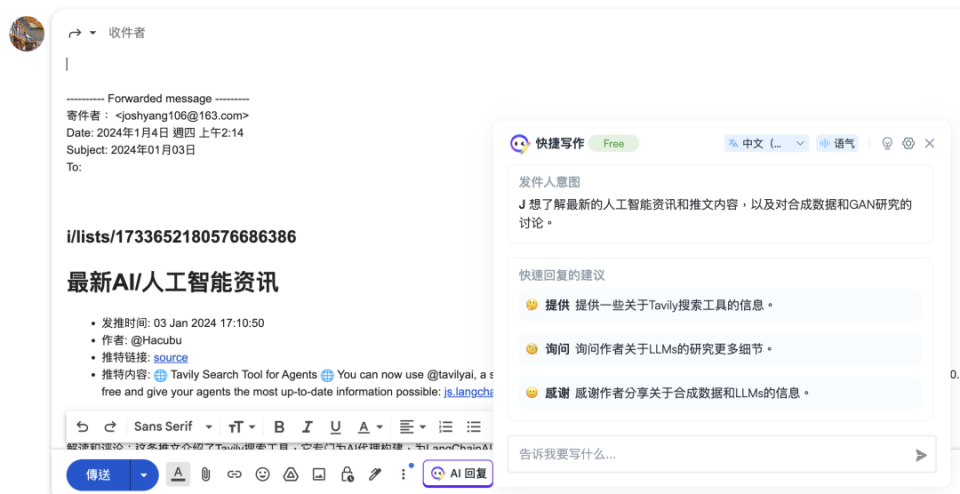Close the 快捷写作 panel
Image resolution: width=960 pixels, height=494 pixels.
coord(929,143)
